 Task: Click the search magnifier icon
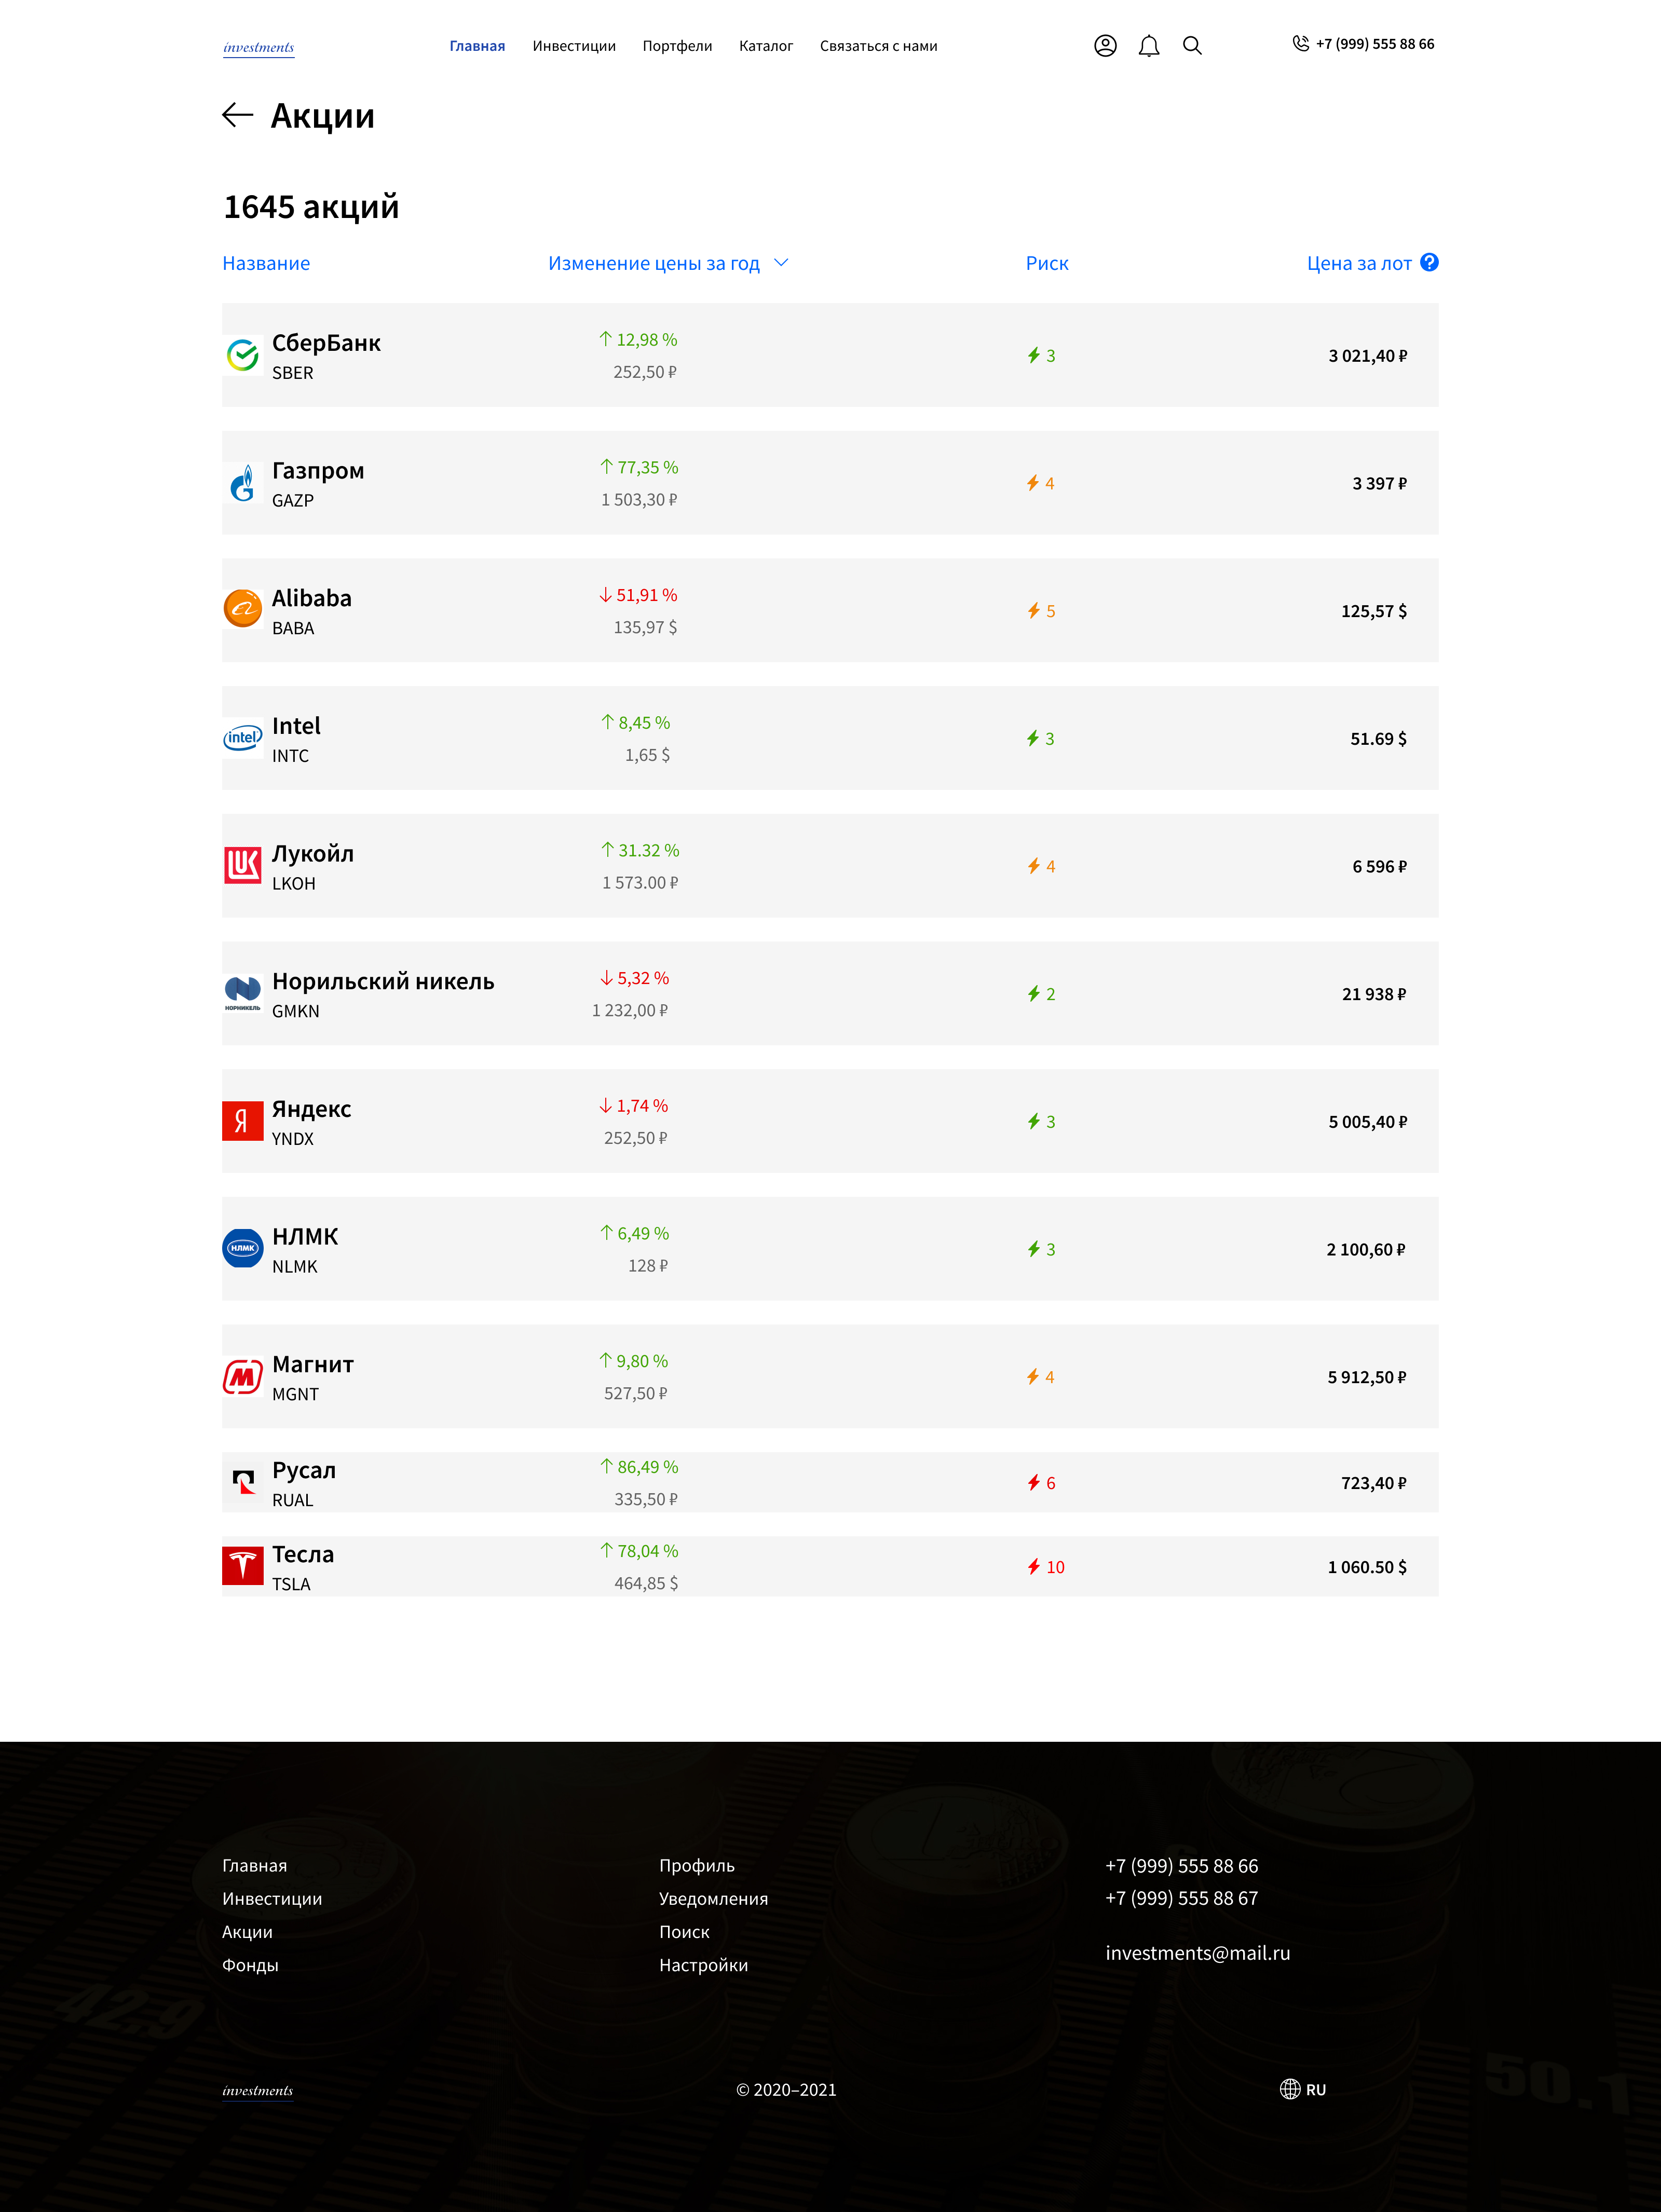pos(1192,46)
